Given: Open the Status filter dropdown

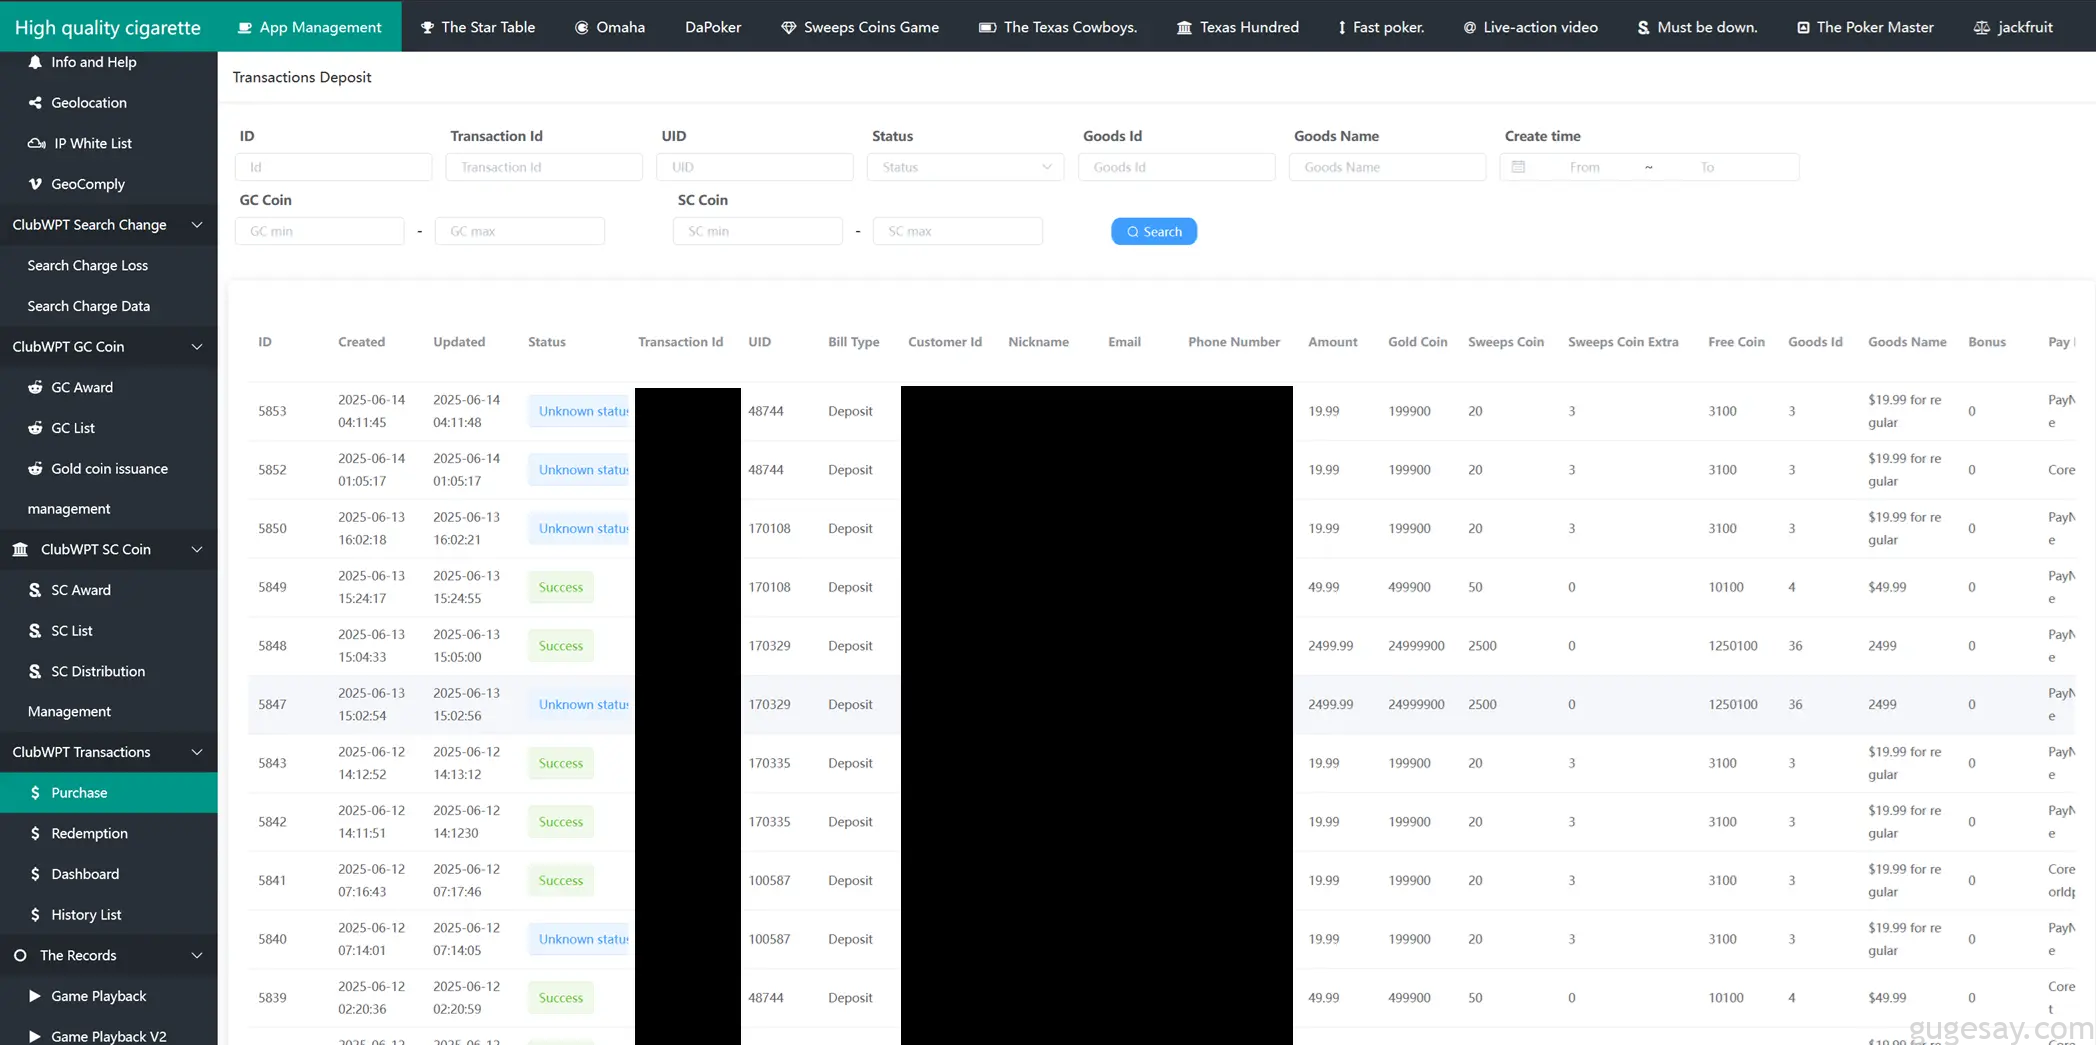Looking at the screenshot, I should pos(965,167).
